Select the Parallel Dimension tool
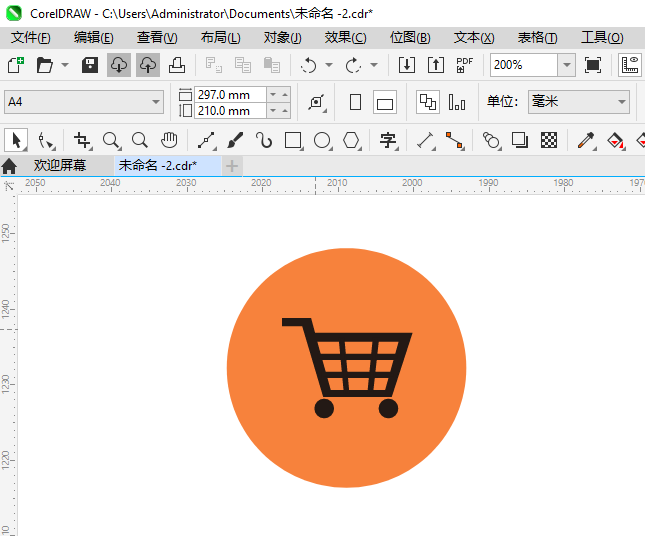 (426, 141)
